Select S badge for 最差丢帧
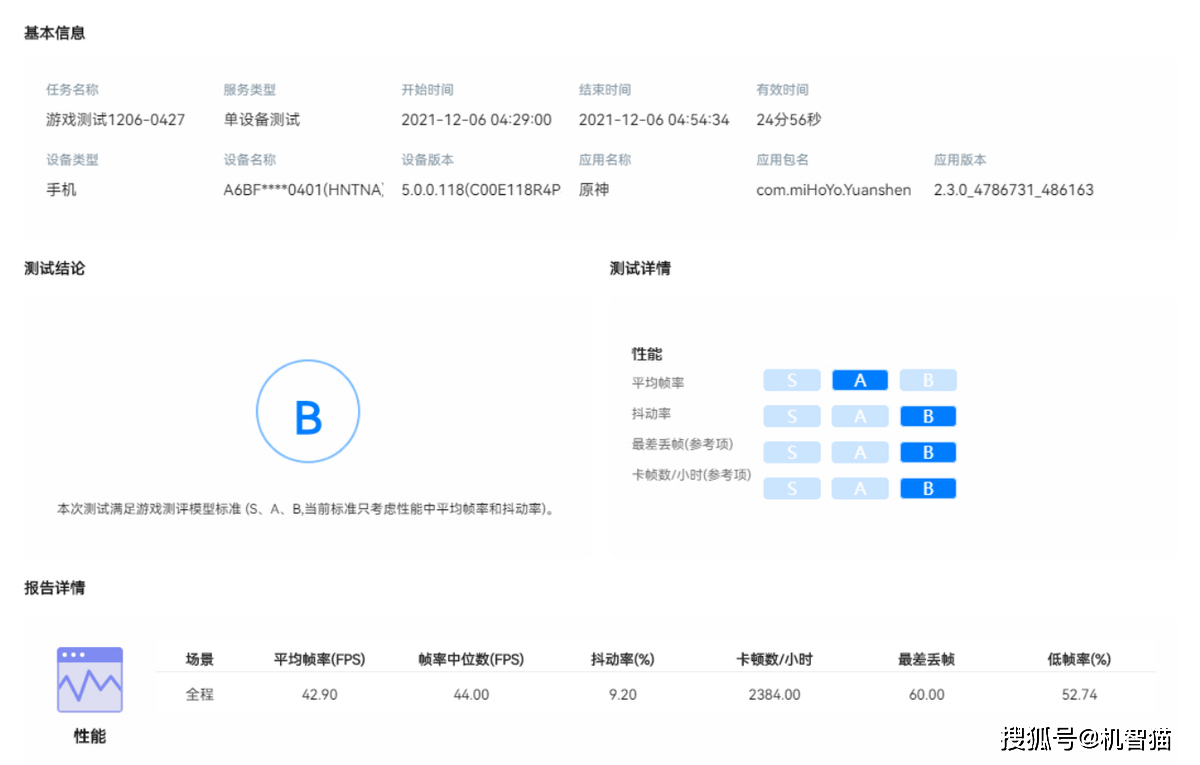Screen dimensions: 1200x765 tap(792, 452)
